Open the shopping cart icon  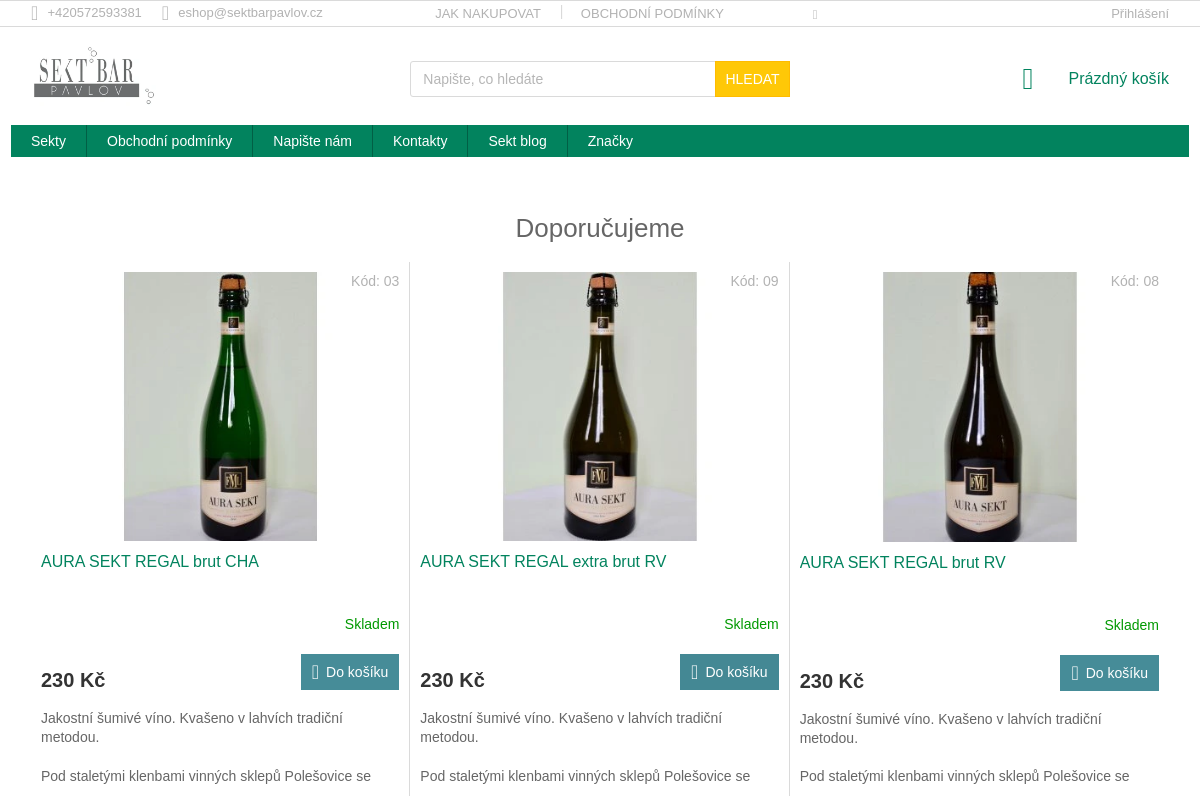coord(1027,79)
